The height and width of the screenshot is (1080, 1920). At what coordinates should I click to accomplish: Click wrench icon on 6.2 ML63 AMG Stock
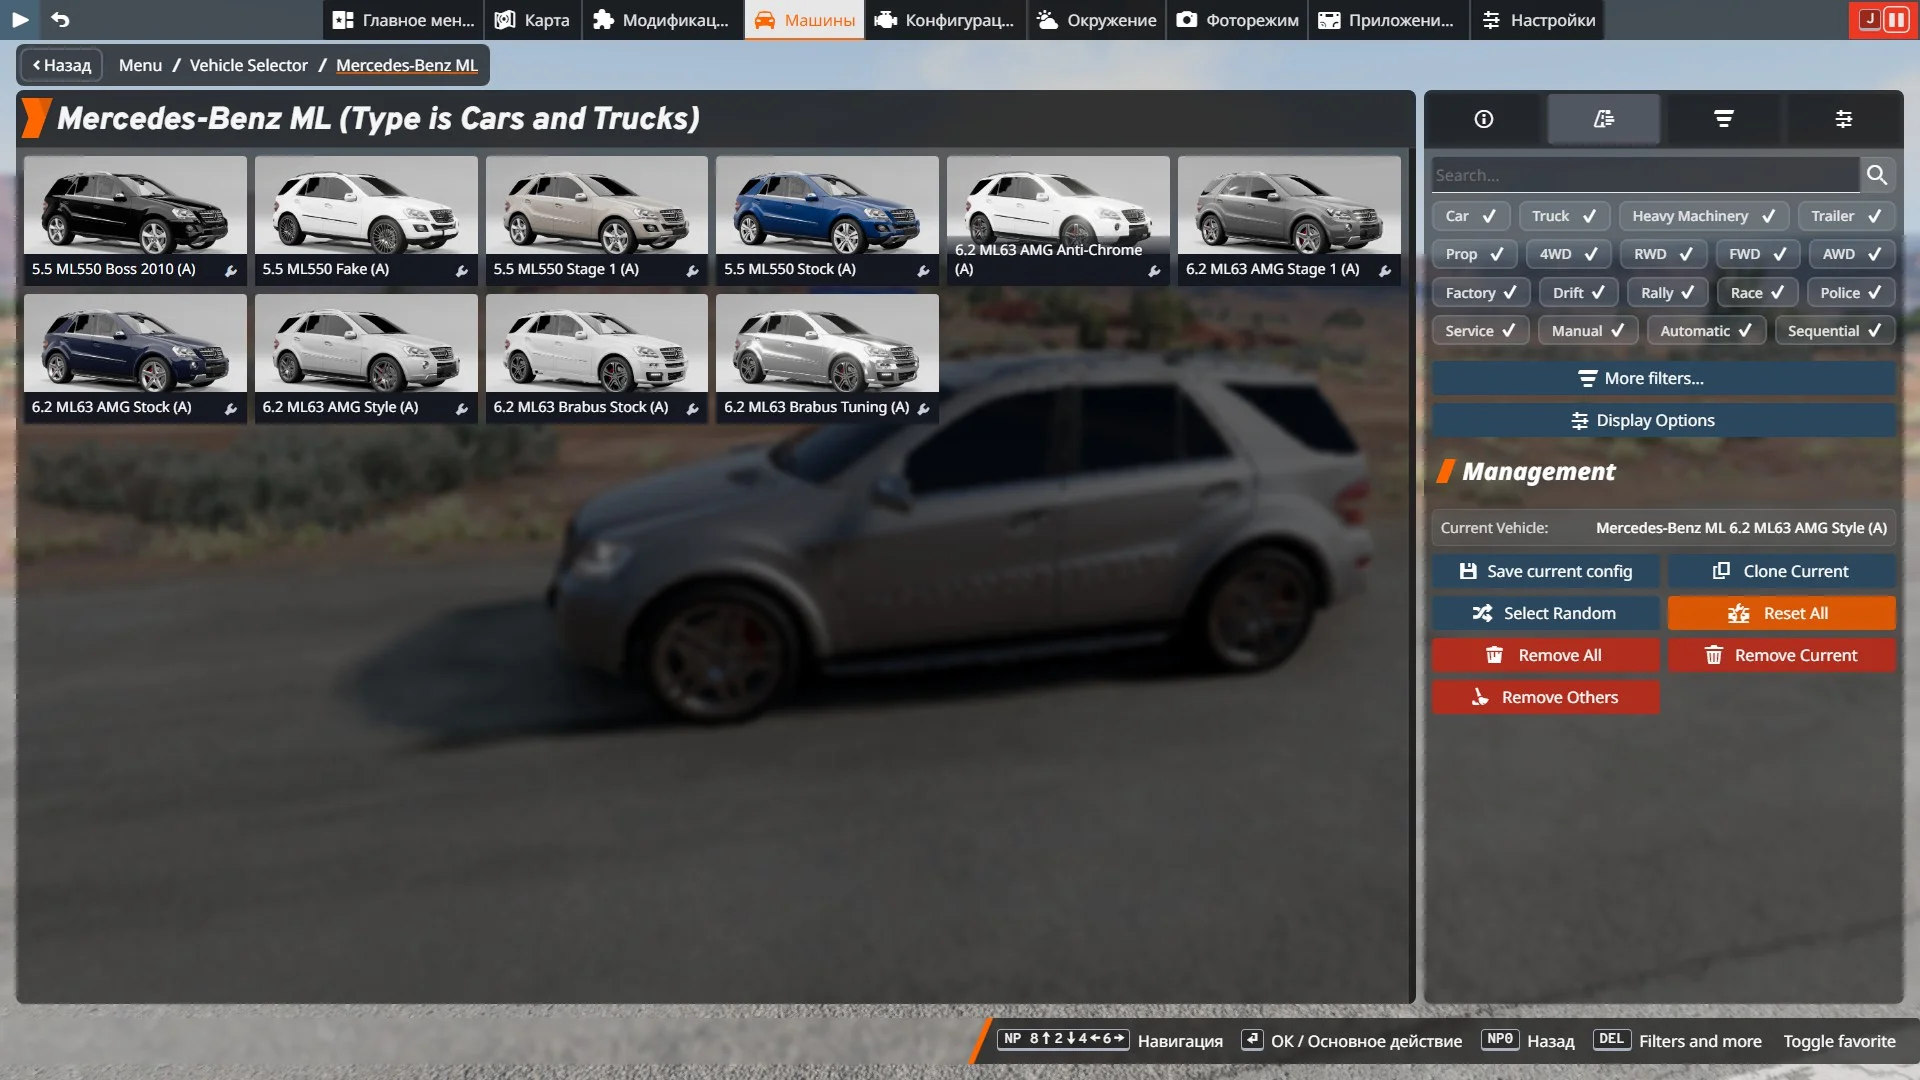pyautogui.click(x=231, y=409)
